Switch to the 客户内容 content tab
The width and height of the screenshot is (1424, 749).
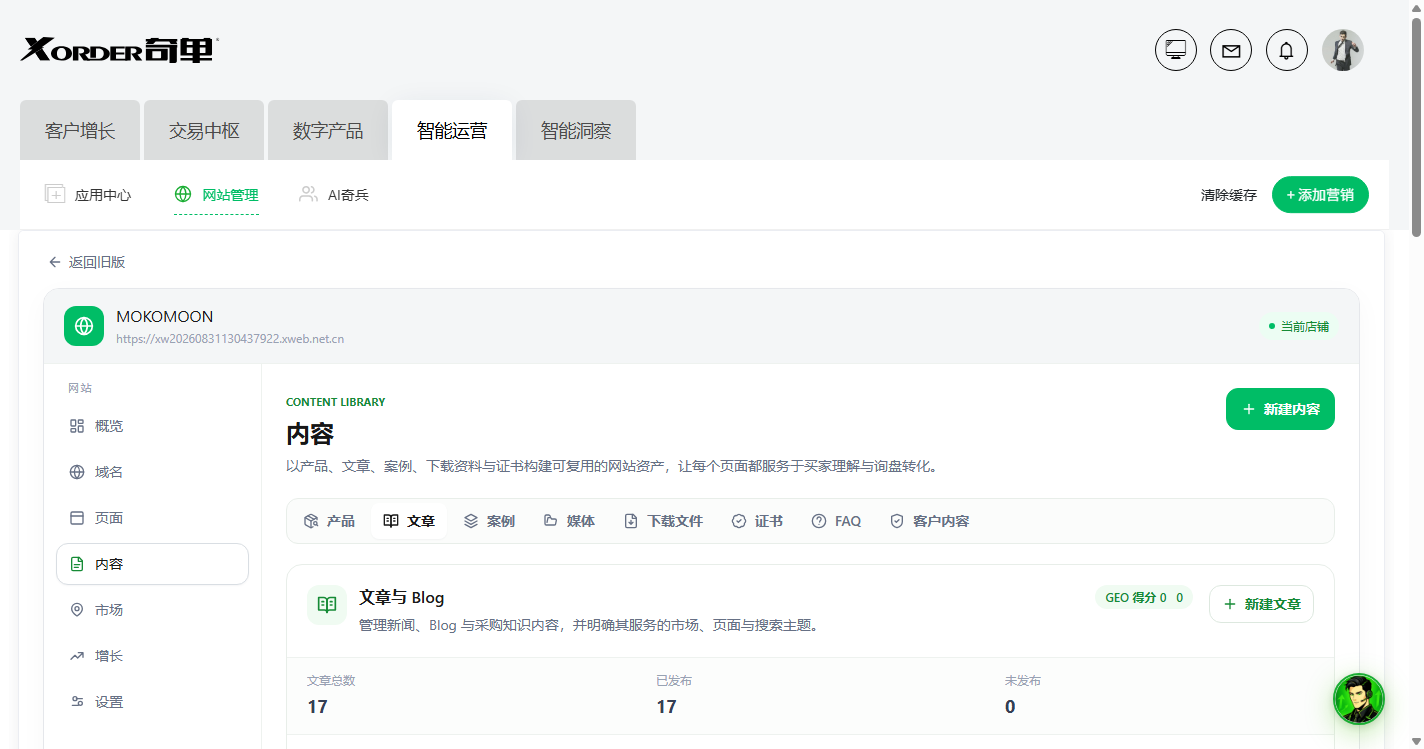click(x=929, y=521)
